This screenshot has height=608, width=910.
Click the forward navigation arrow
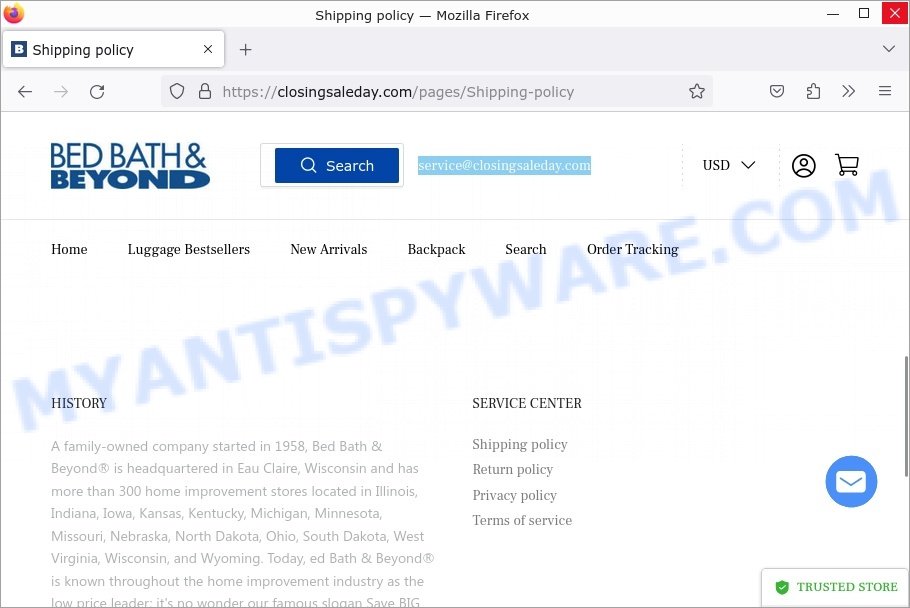coord(61,92)
